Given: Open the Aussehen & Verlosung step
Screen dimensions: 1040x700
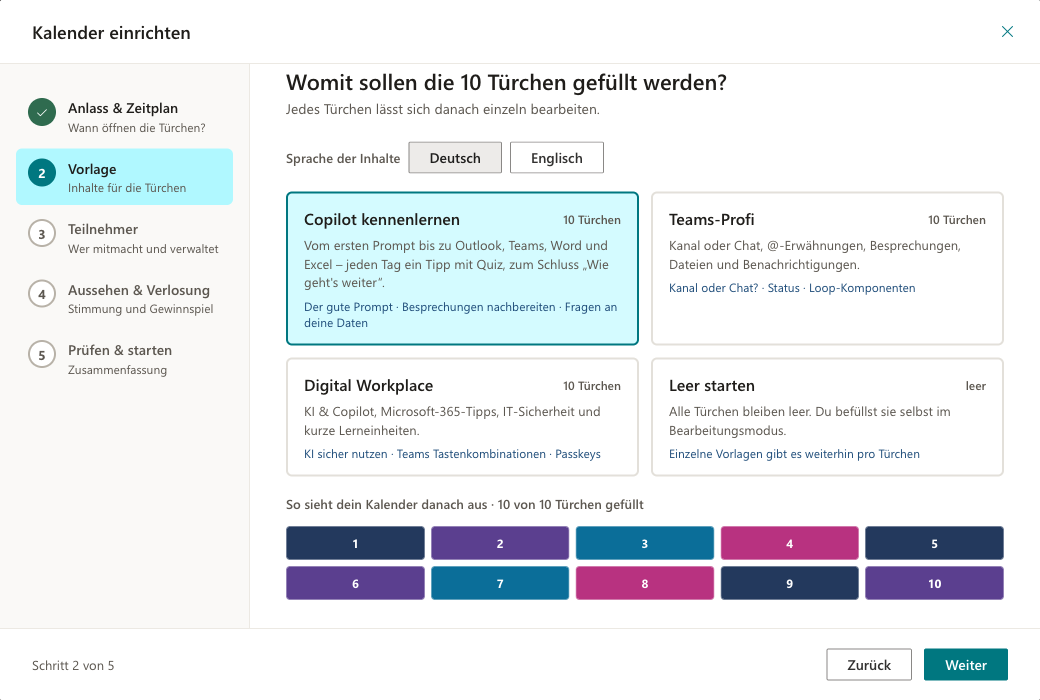Looking at the screenshot, I should tap(125, 299).
